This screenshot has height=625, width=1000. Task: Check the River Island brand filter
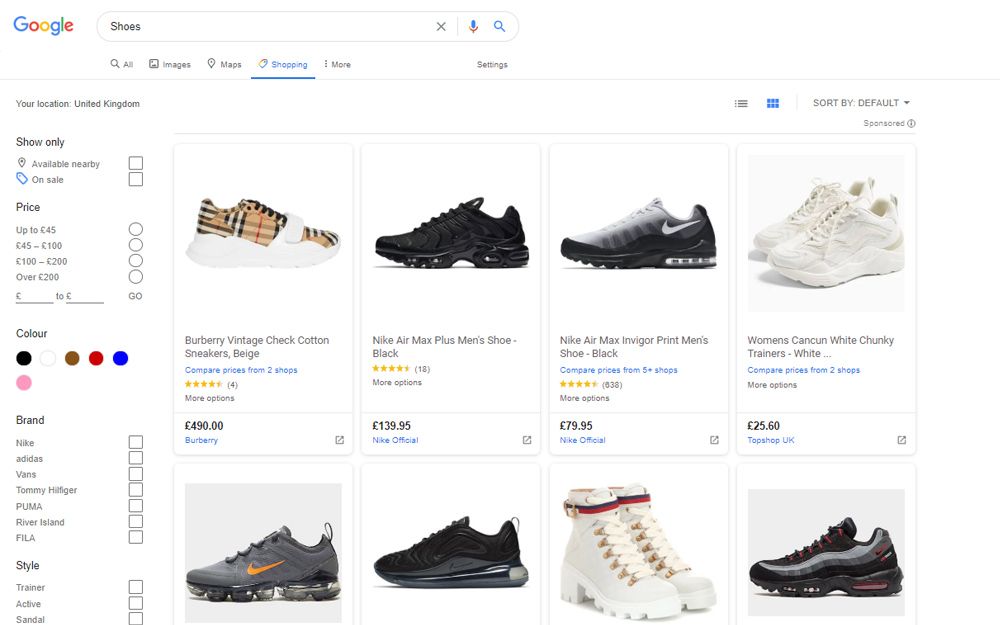(x=136, y=522)
